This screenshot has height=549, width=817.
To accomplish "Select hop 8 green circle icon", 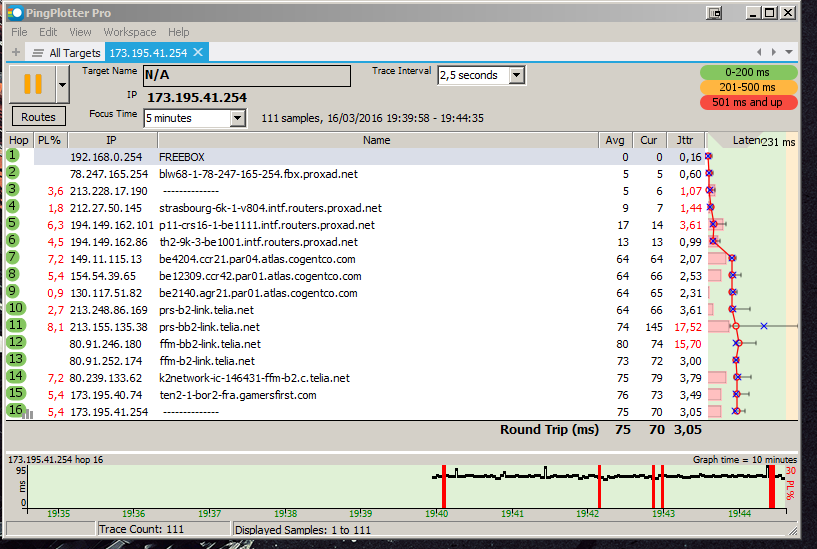I will pyautogui.click(x=13, y=274).
